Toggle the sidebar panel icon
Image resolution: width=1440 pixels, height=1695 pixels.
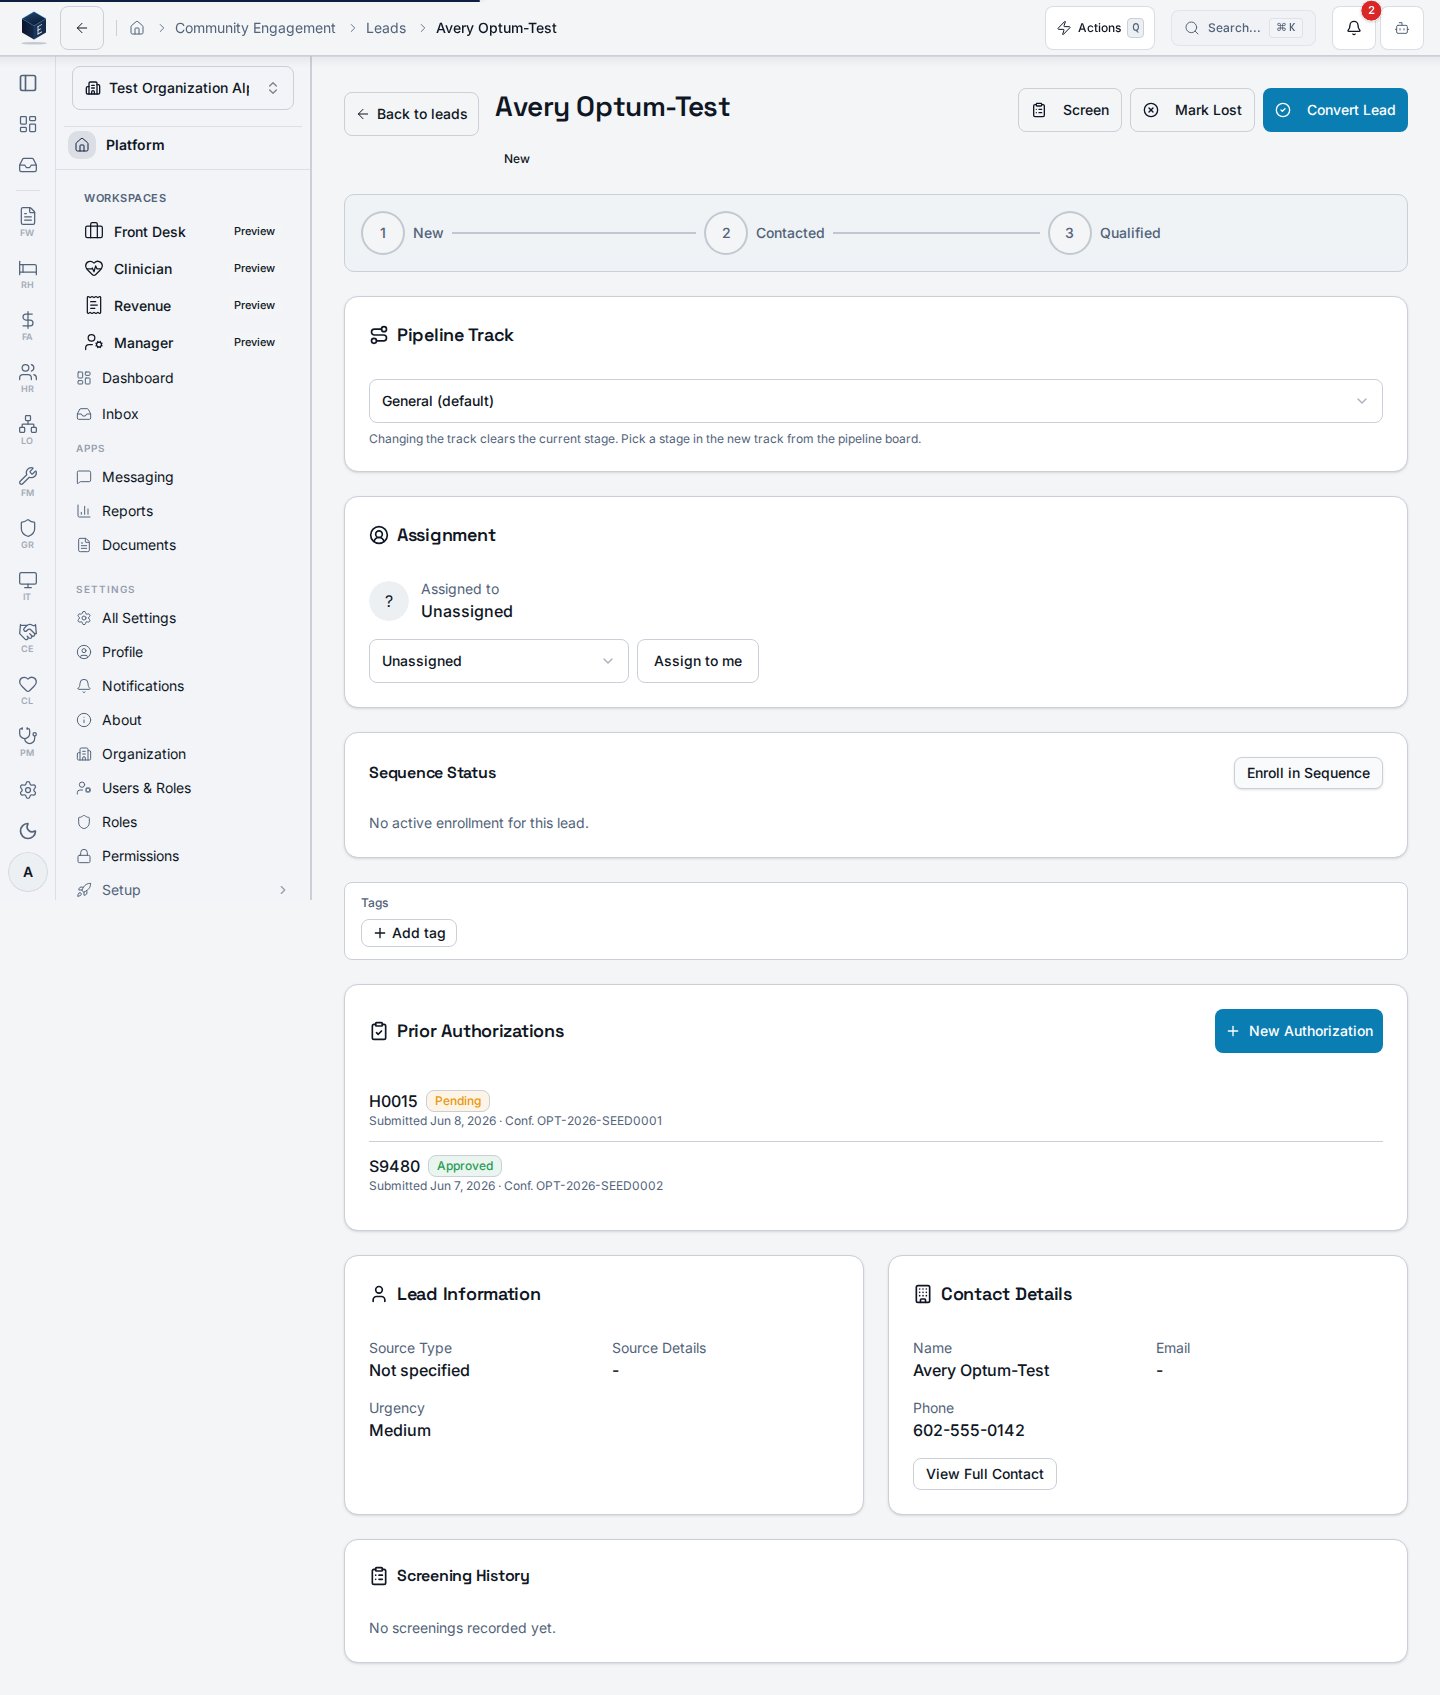(x=28, y=83)
